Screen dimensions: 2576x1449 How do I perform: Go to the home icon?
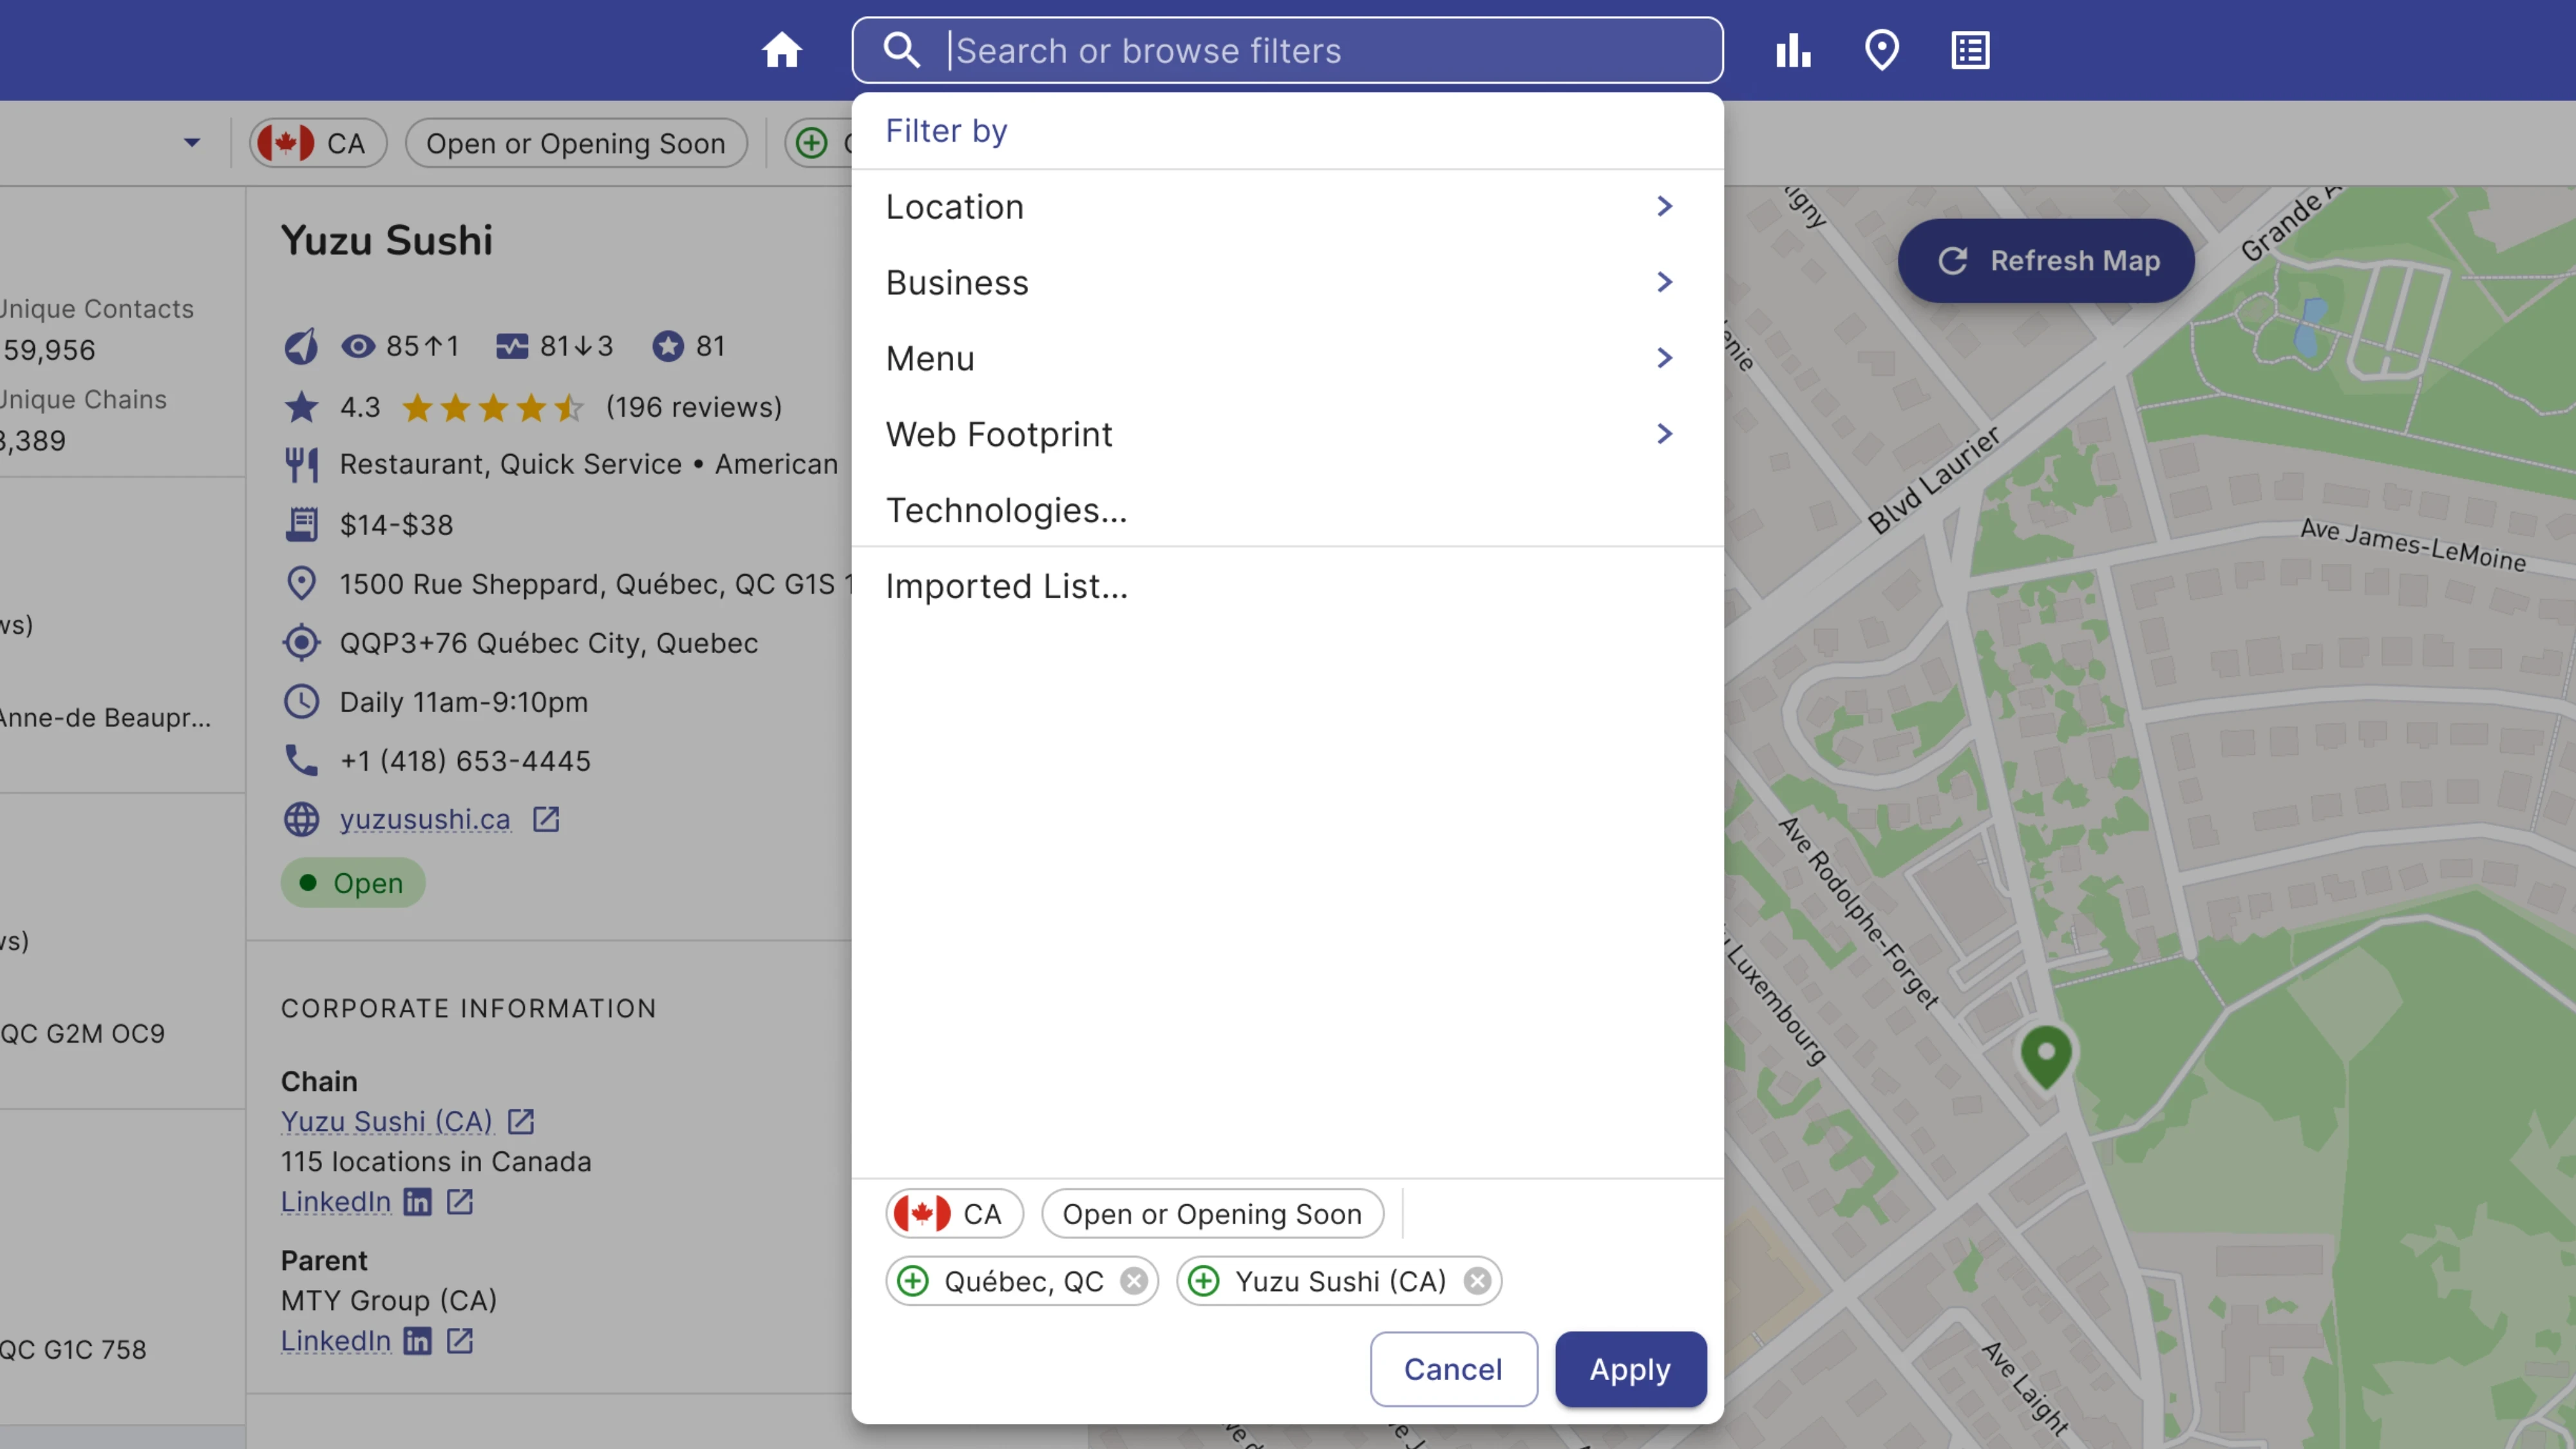tap(781, 50)
